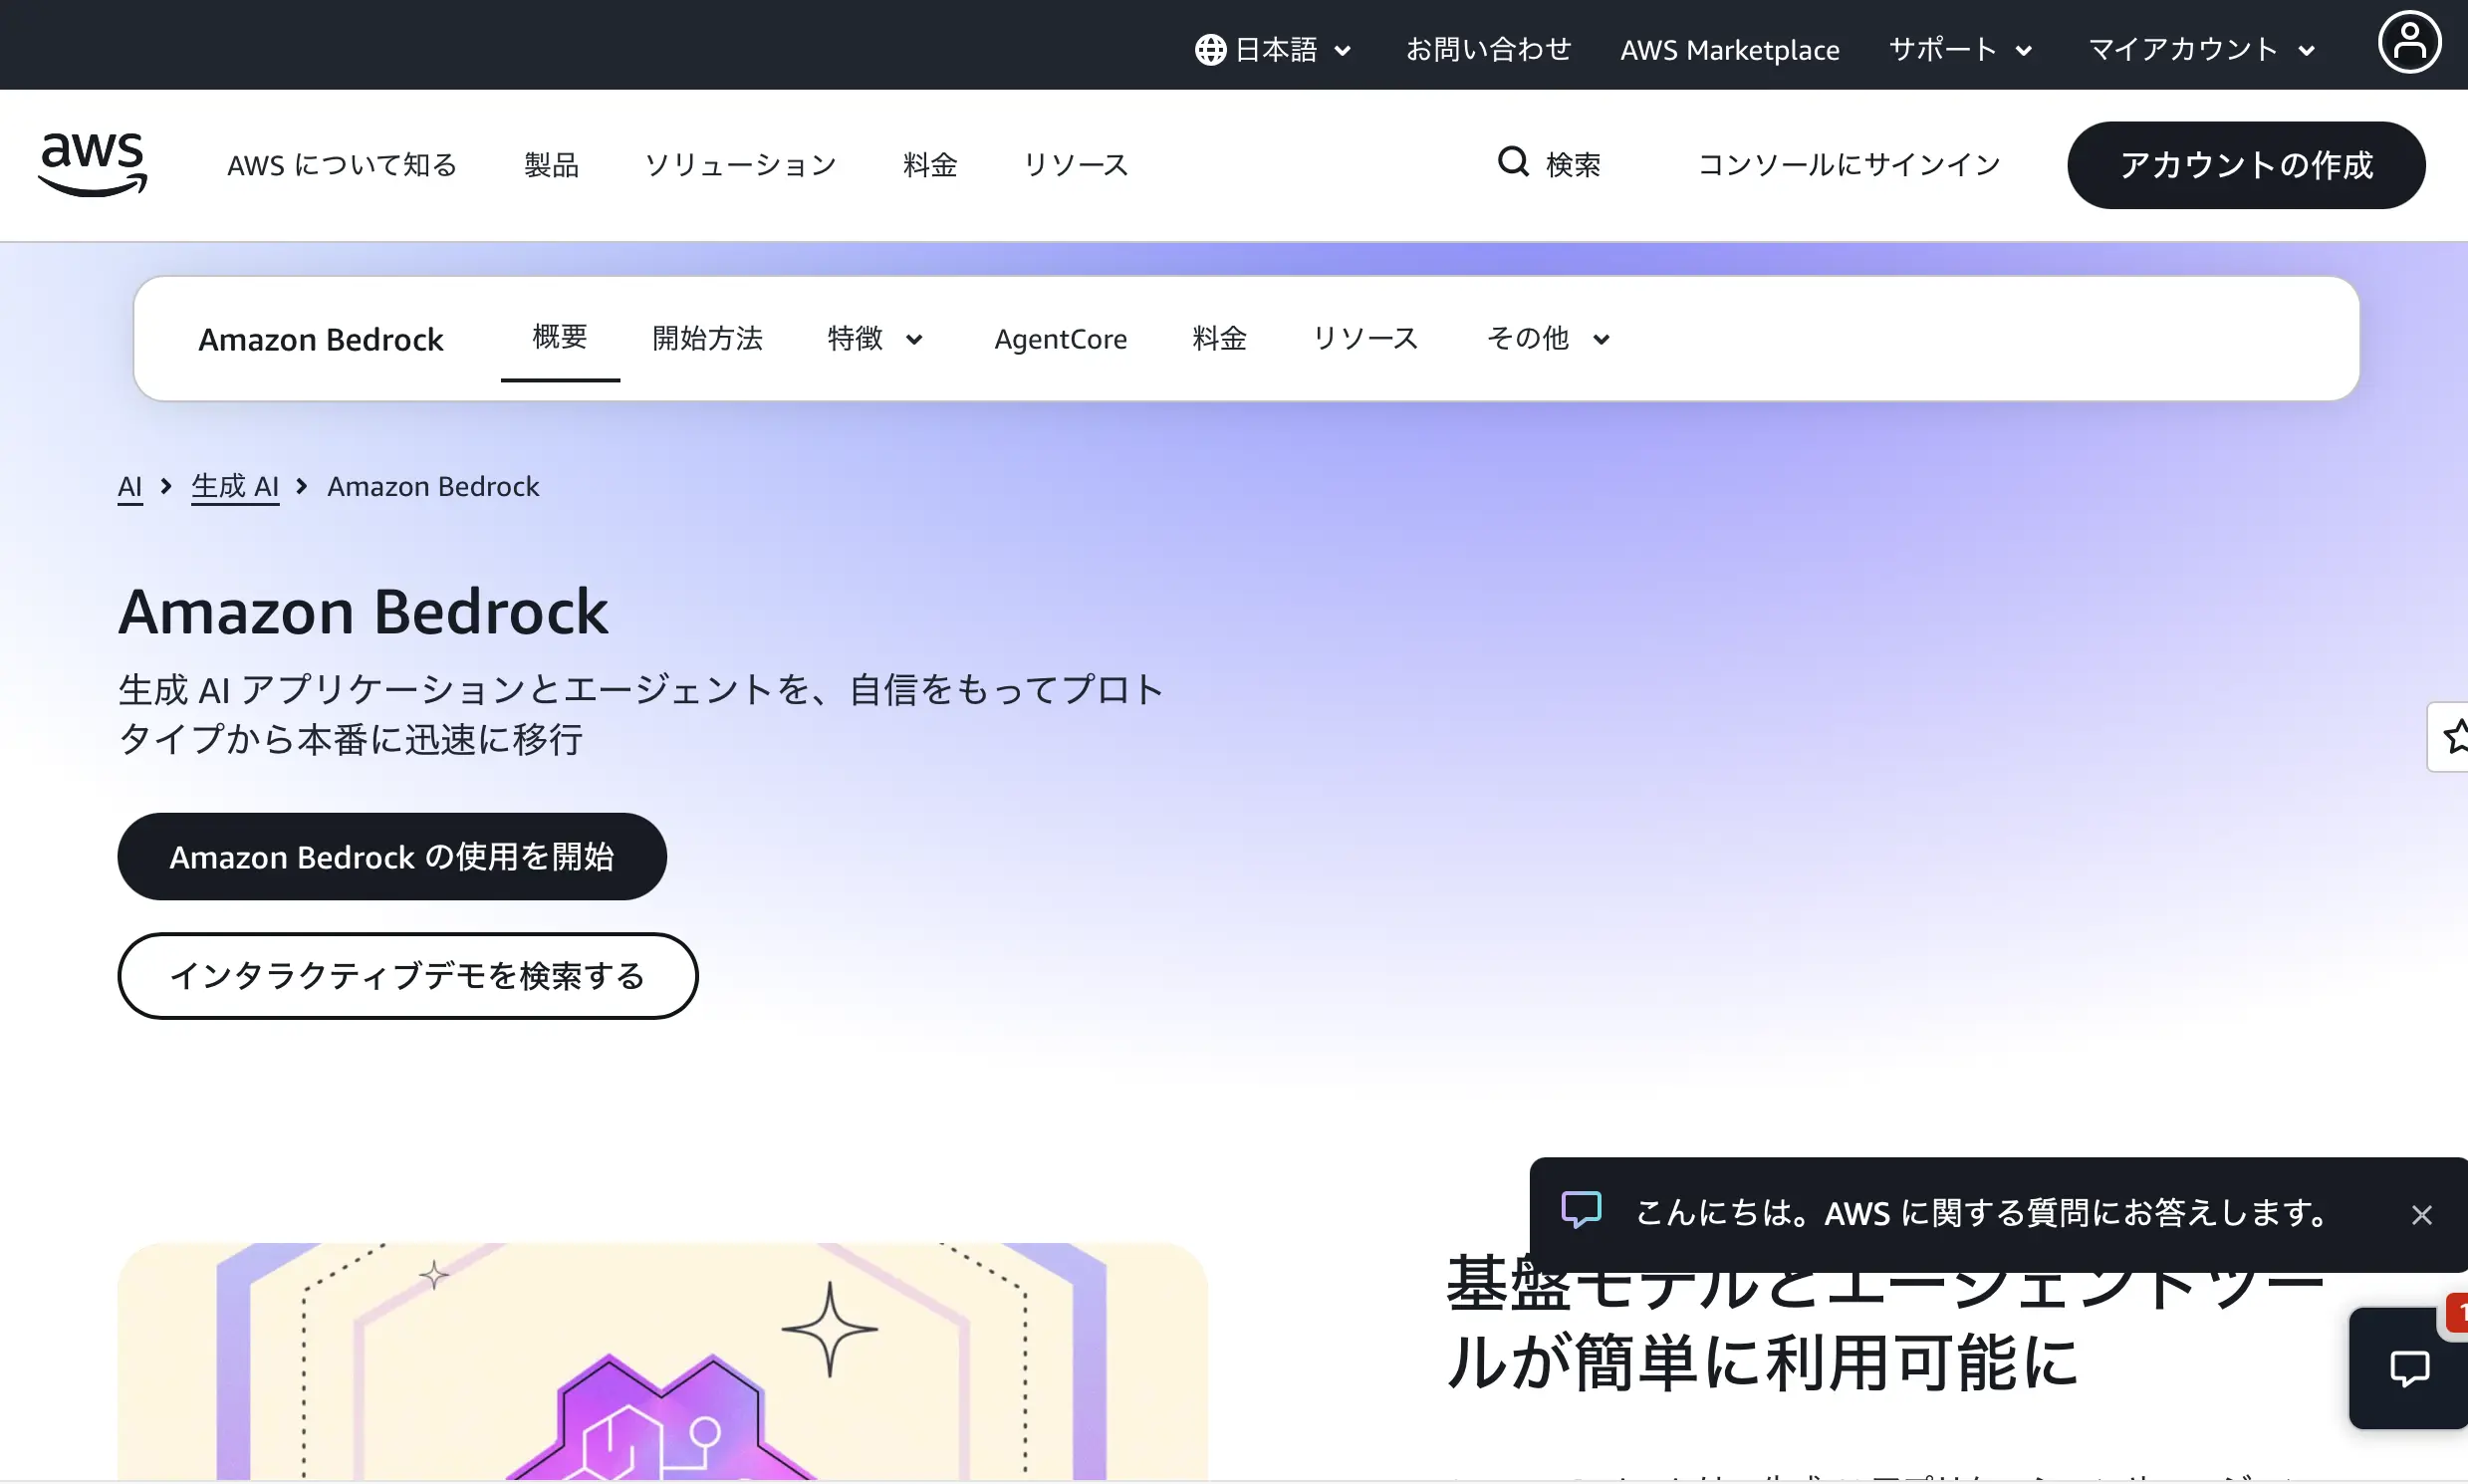Screen dimensions: 2468x1484
Task: Expand the マイアカウント dropdown menu
Action: pos(2201,49)
